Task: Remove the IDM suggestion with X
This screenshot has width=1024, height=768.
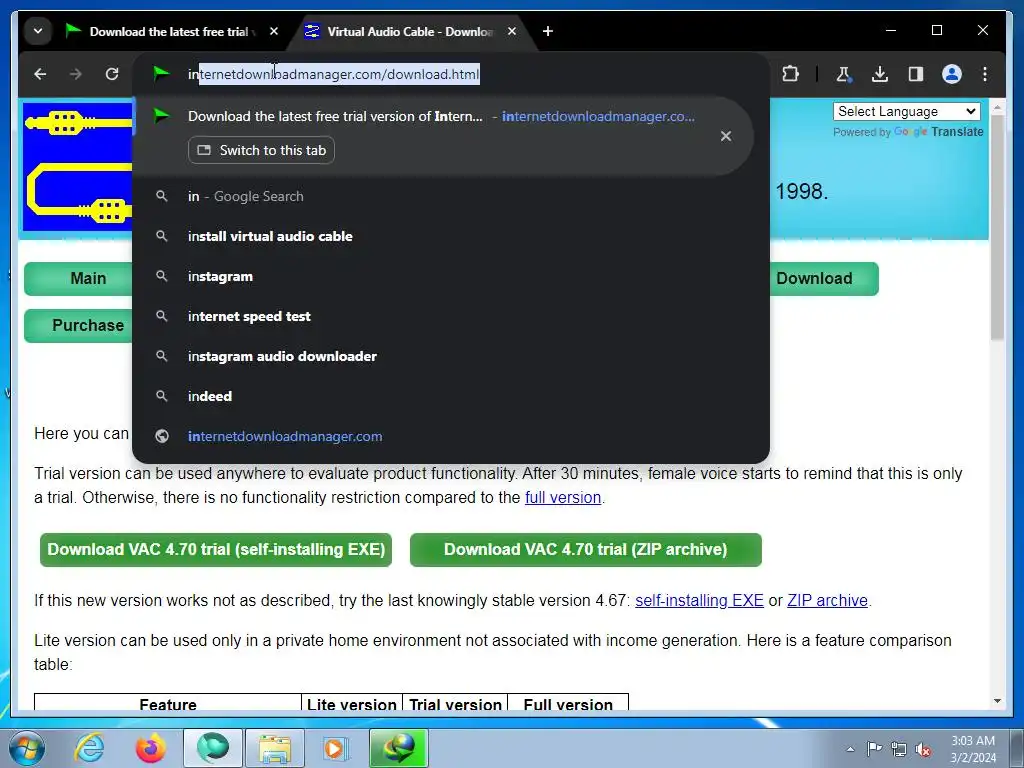Action: [x=726, y=136]
